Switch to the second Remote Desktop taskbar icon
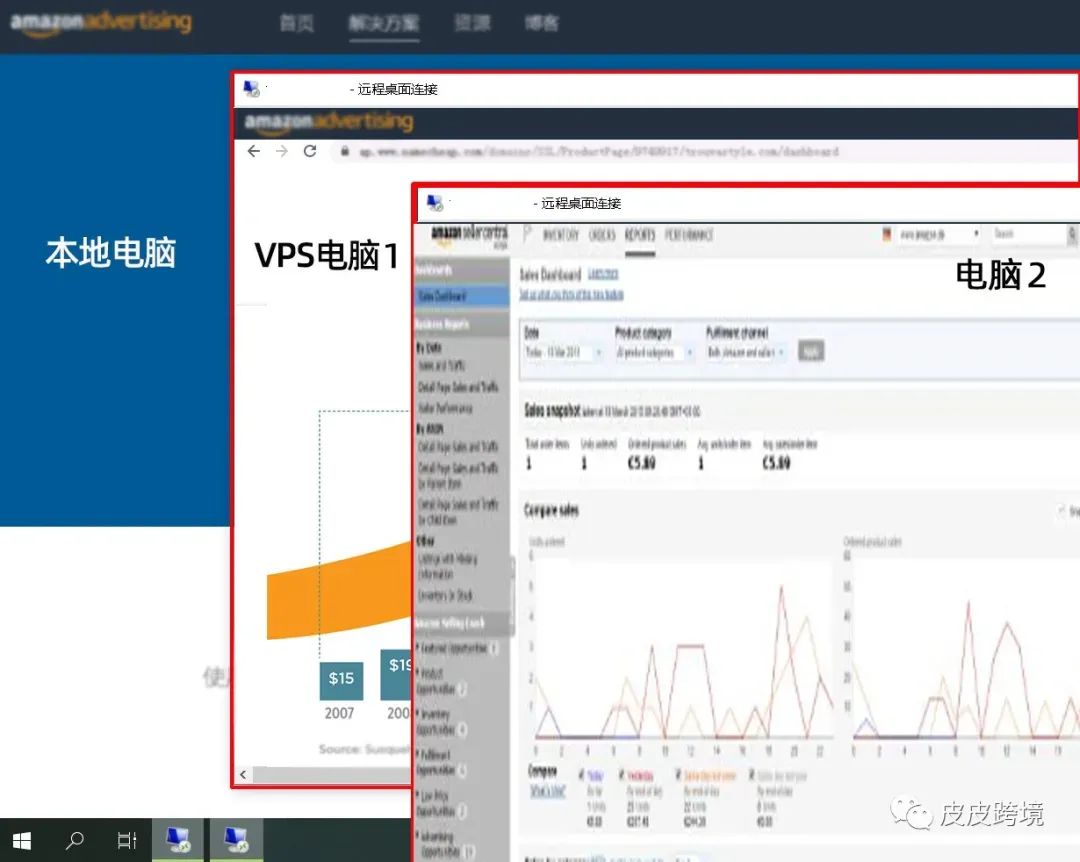 point(236,839)
